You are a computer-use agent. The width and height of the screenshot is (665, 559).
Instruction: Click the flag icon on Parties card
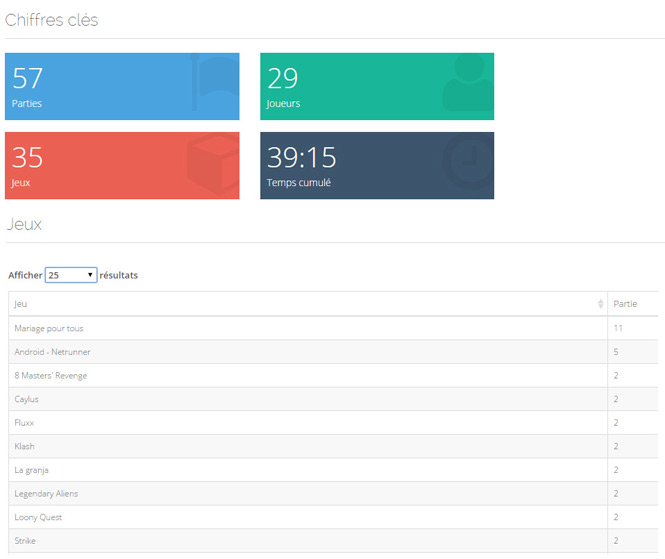215,82
